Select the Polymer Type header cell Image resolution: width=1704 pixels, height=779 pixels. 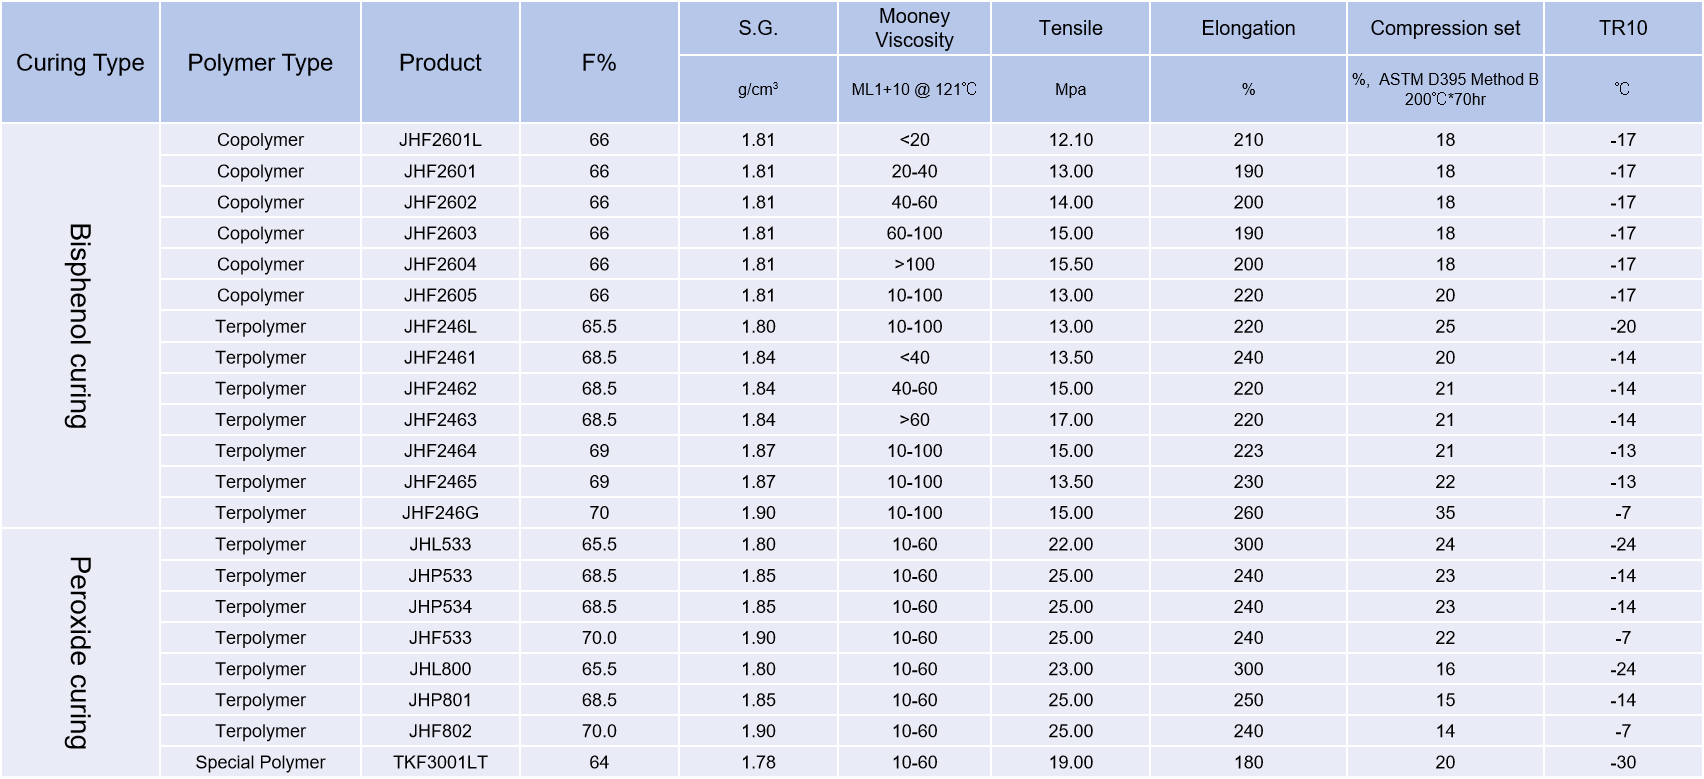260,62
